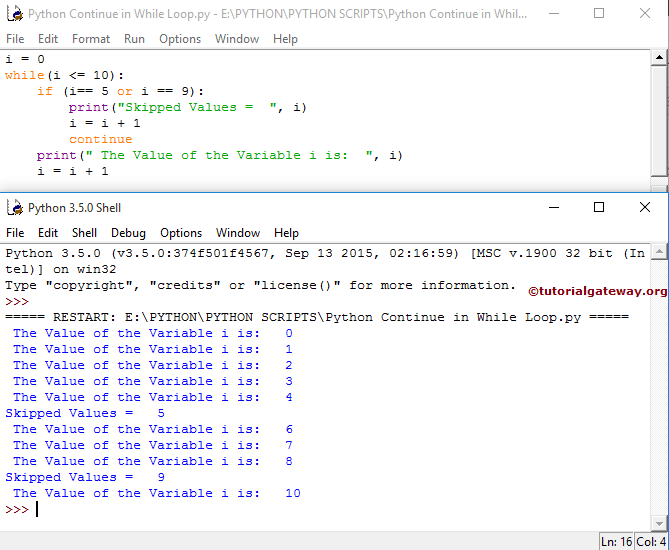669x550 pixels.
Task: Click IDLE icon in editor title bar
Action: pyautogui.click(x=15, y=14)
